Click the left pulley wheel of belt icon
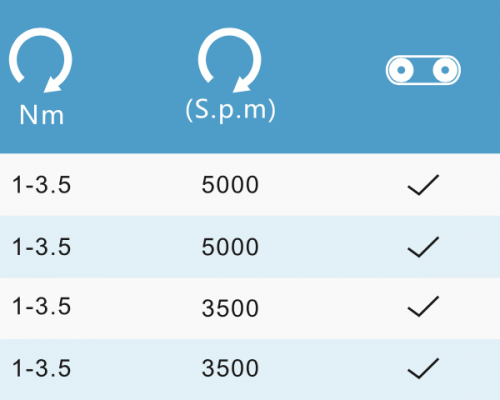 tap(401, 70)
